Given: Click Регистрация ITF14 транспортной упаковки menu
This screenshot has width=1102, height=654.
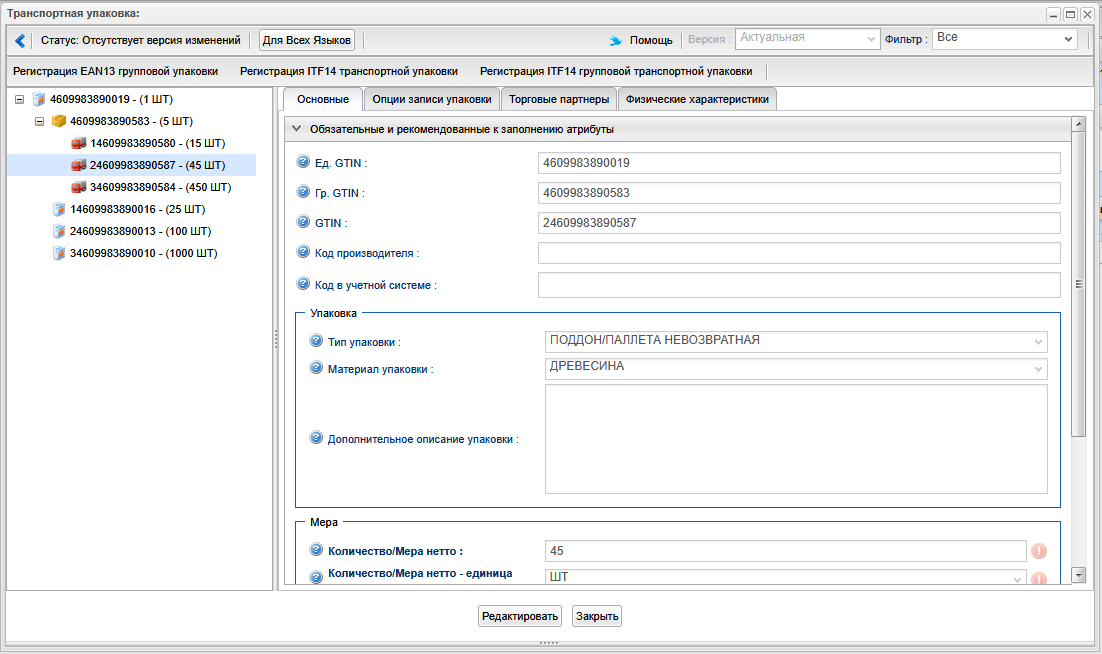Looking at the screenshot, I should pos(348,71).
